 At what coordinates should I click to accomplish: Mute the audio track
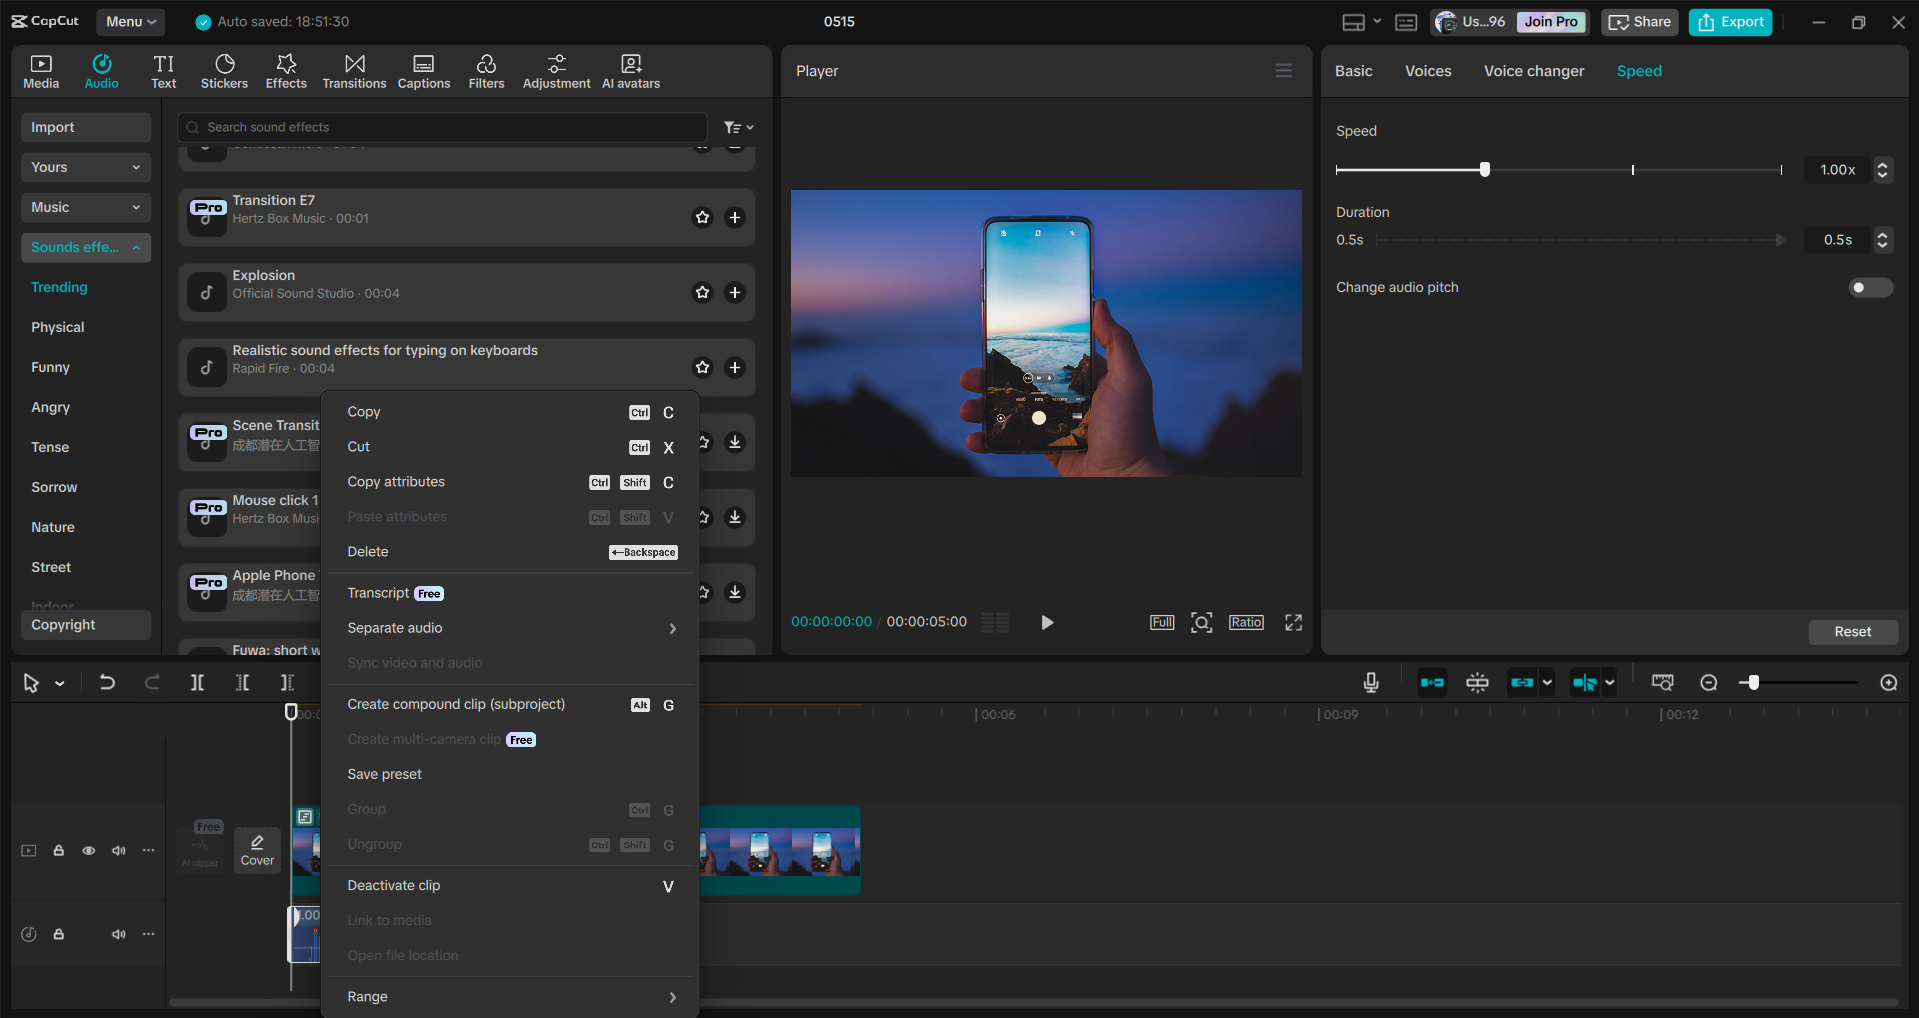(x=119, y=934)
